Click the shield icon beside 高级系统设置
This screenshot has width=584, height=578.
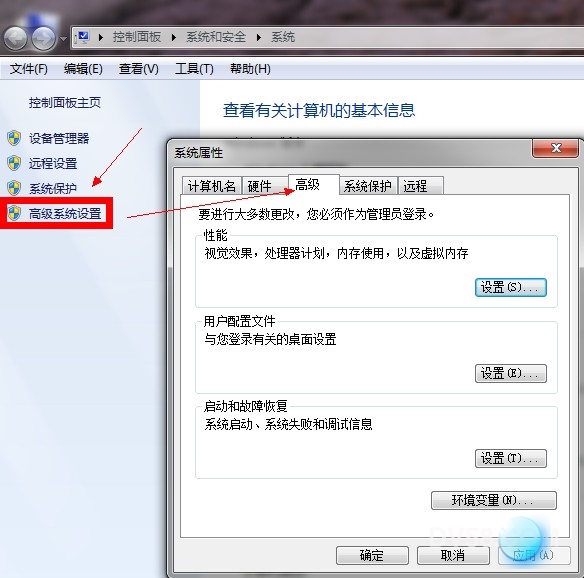coord(14,213)
